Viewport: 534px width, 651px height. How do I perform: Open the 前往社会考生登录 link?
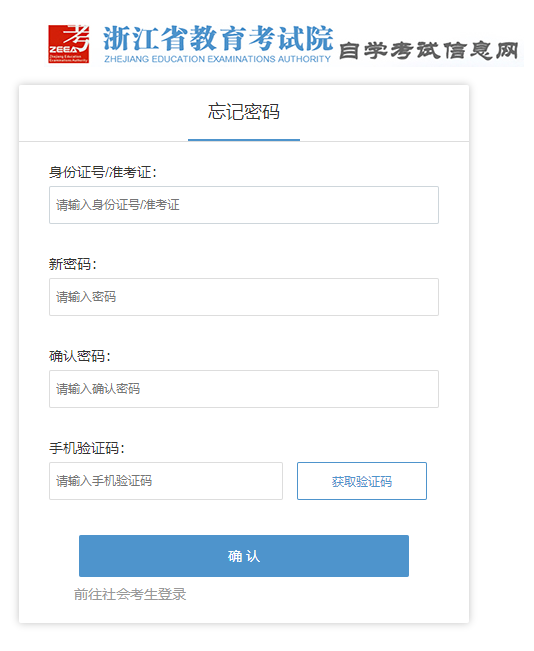click(x=130, y=595)
